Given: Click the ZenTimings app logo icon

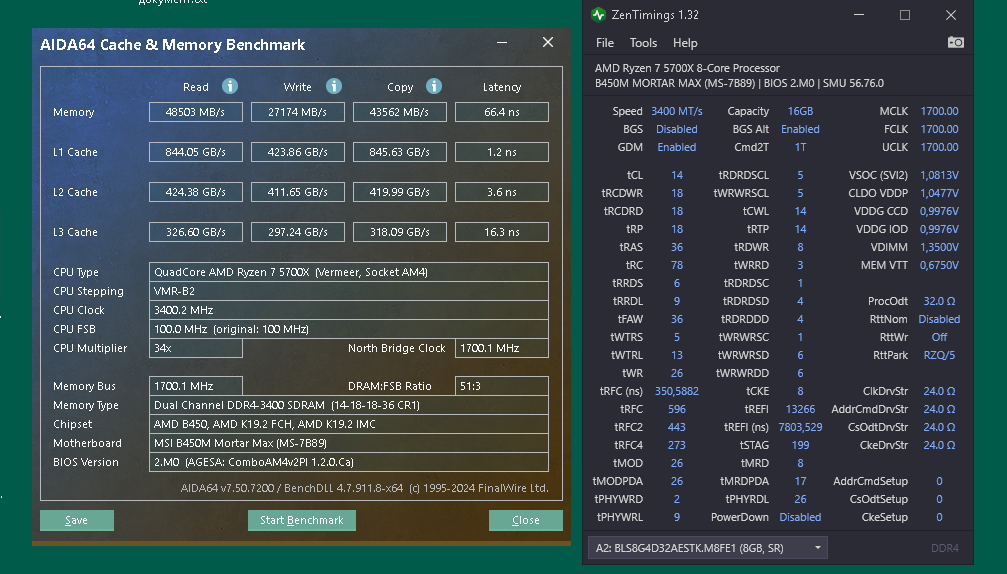Looking at the screenshot, I should (599, 15).
